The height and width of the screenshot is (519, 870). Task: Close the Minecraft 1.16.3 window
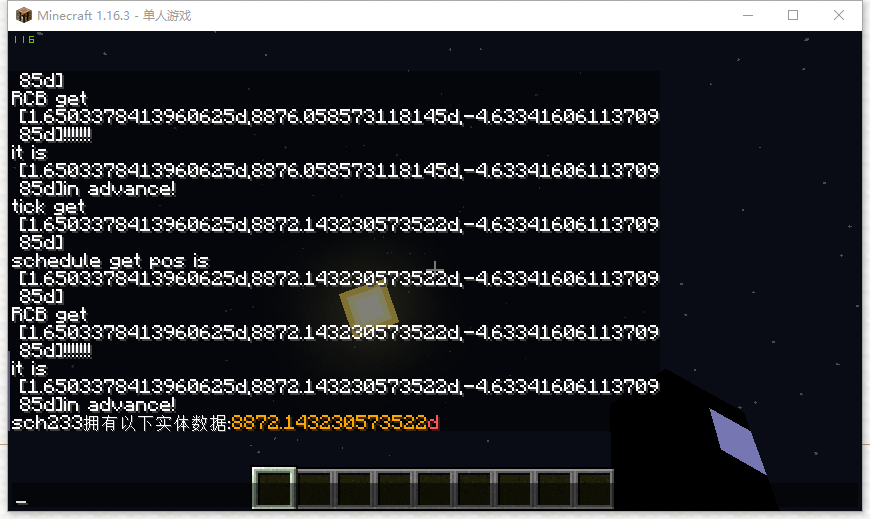tap(839, 15)
